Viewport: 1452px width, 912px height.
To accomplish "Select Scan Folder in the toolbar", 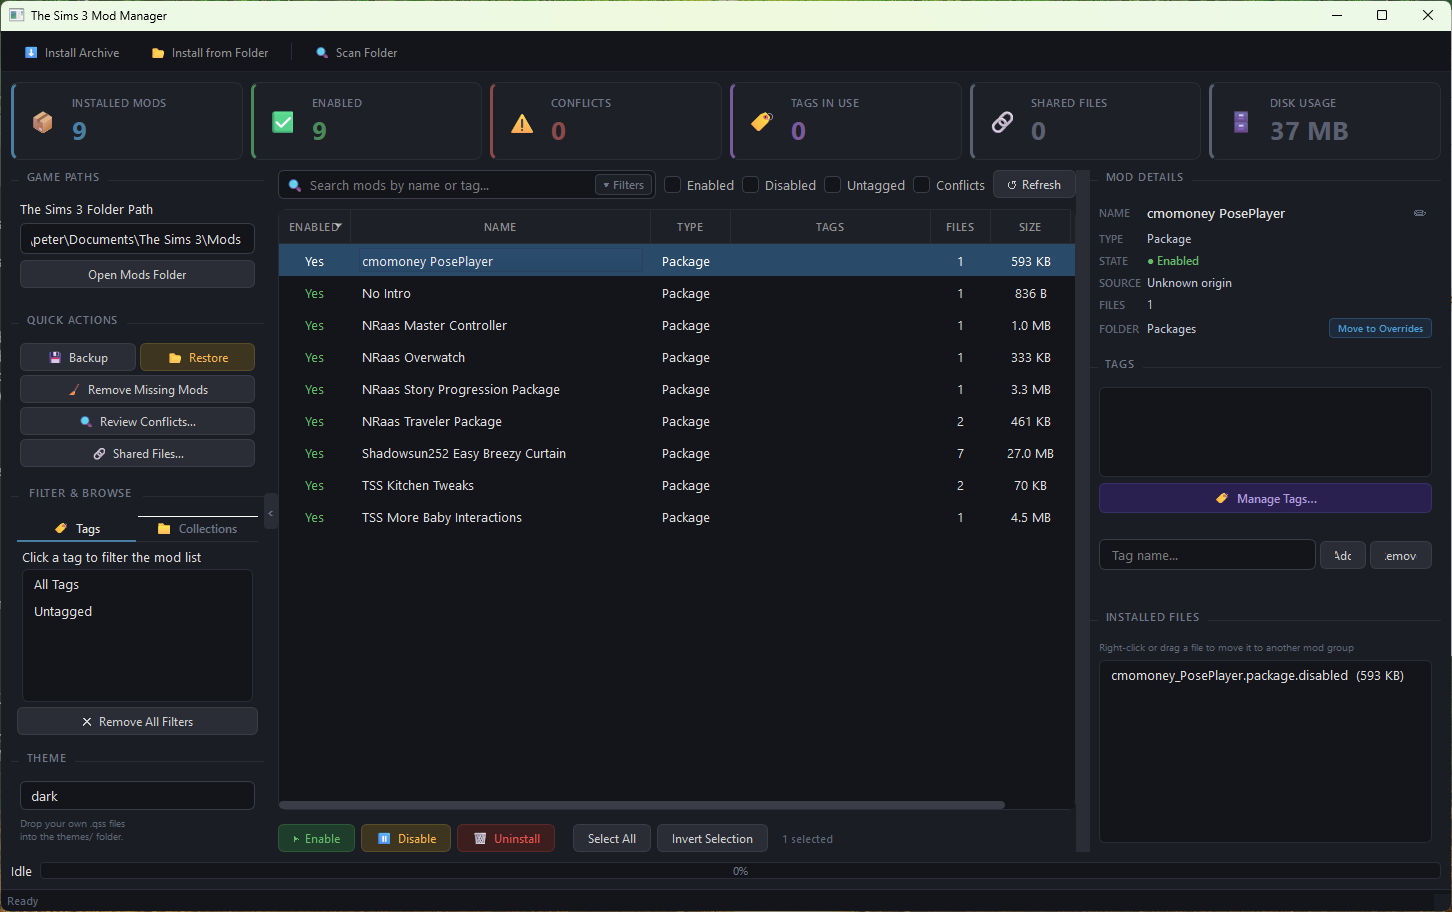I will [x=356, y=53].
